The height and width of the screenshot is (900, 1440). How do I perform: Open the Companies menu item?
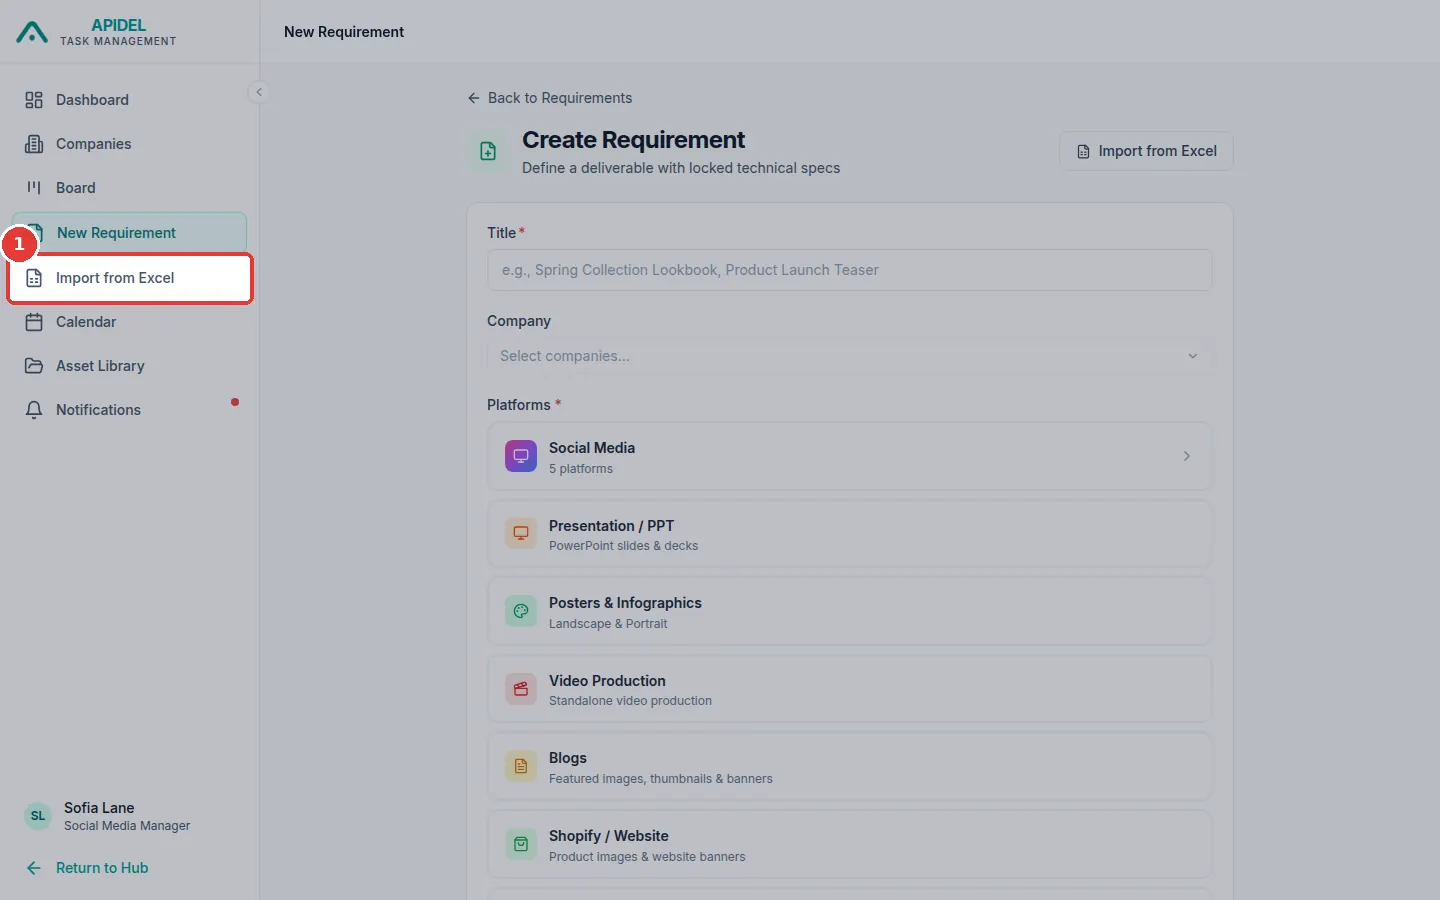tap(129, 144)
